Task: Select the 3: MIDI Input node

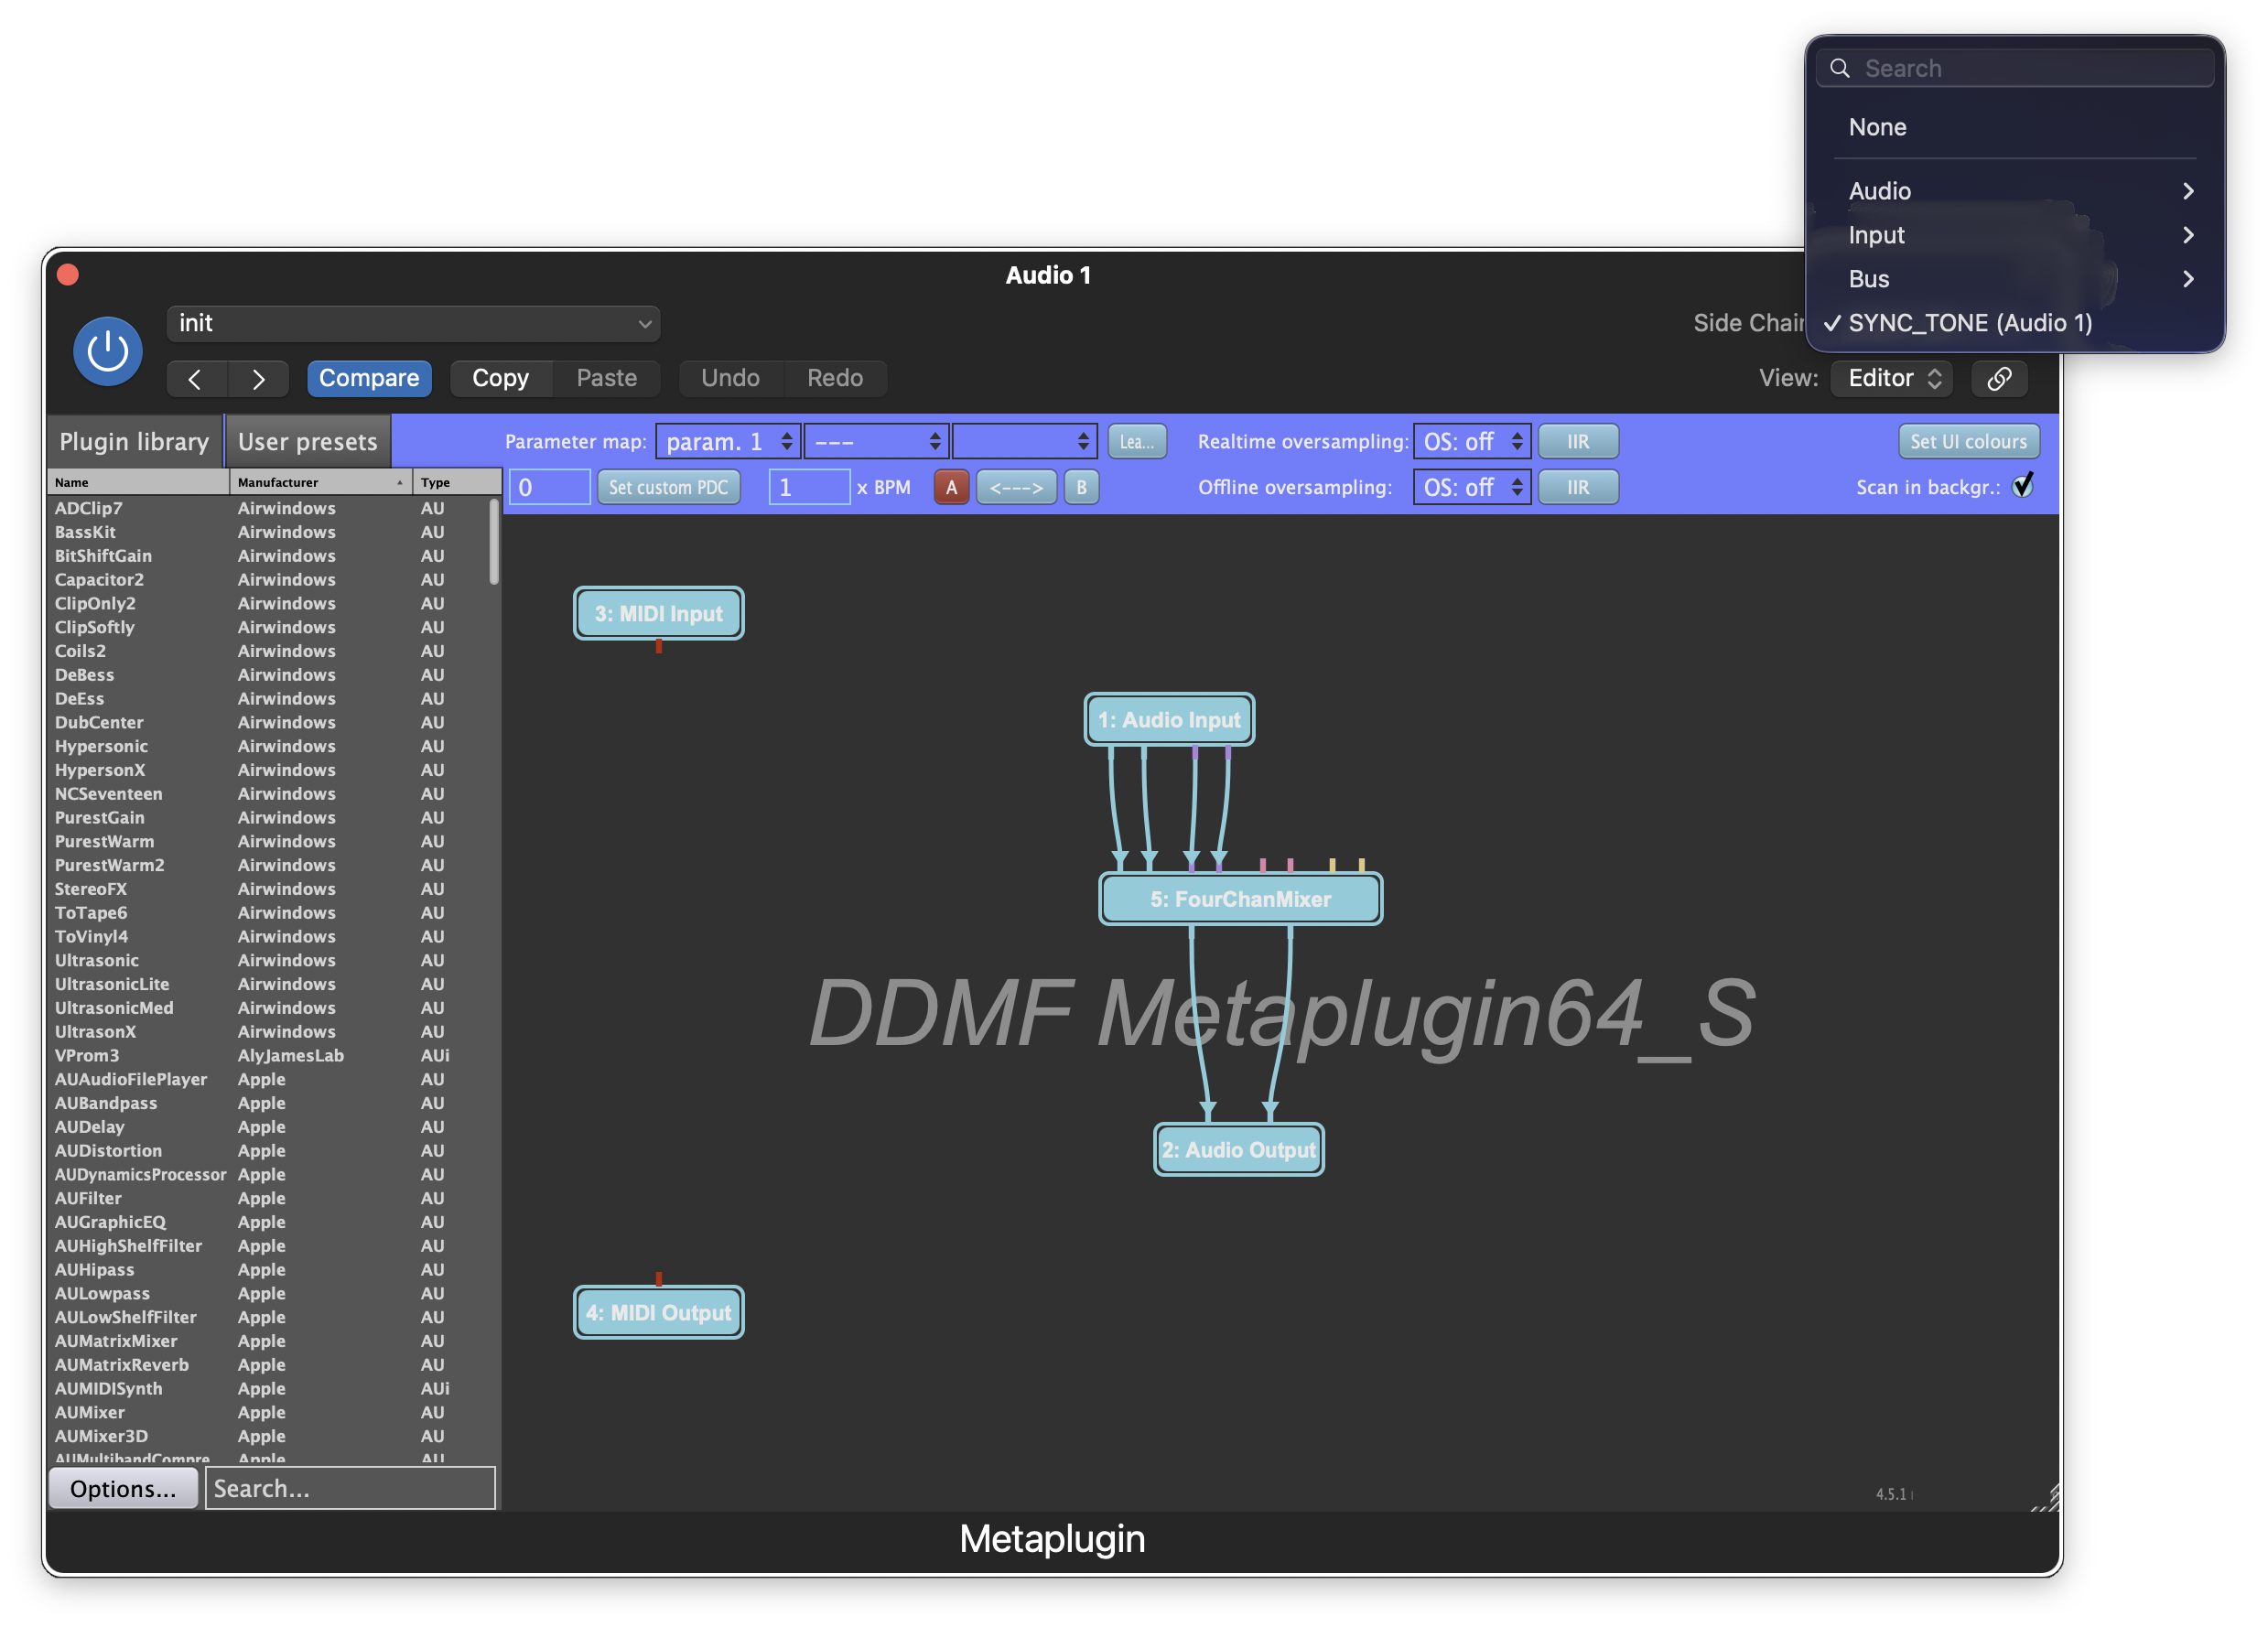Action: pos(658,613)
